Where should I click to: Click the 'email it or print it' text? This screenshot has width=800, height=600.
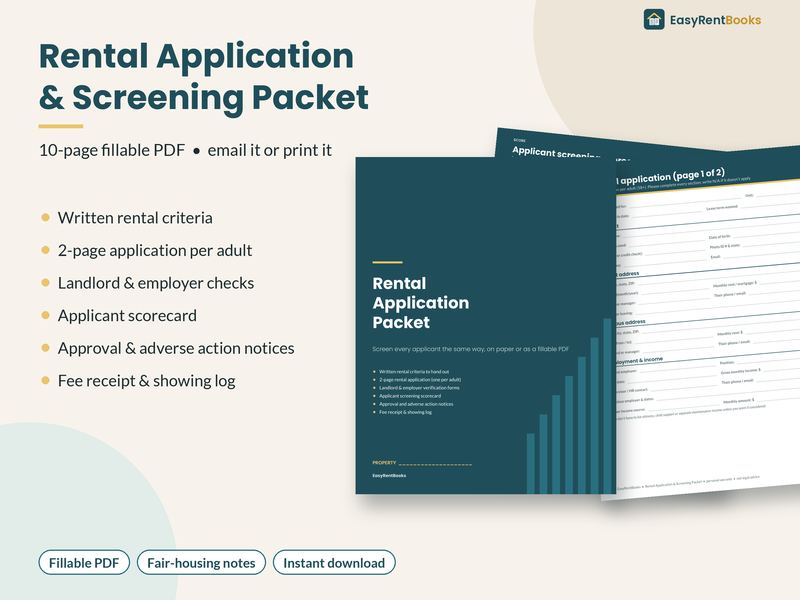pyautogui.click(x=269, y=151)
